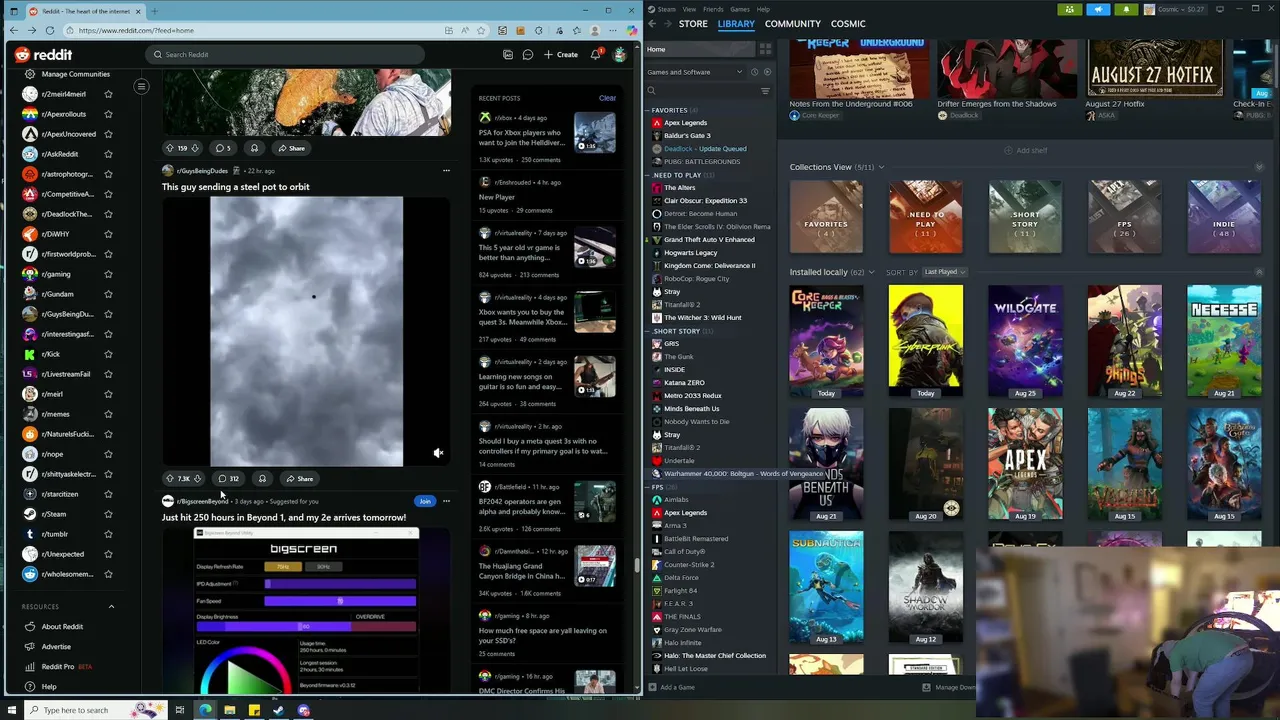The width and height of the screenshot is (1280, 720).
Task: Open Cosmic account dropdown in Steam
Action: pyautogui.click(x=1177, y=10)
